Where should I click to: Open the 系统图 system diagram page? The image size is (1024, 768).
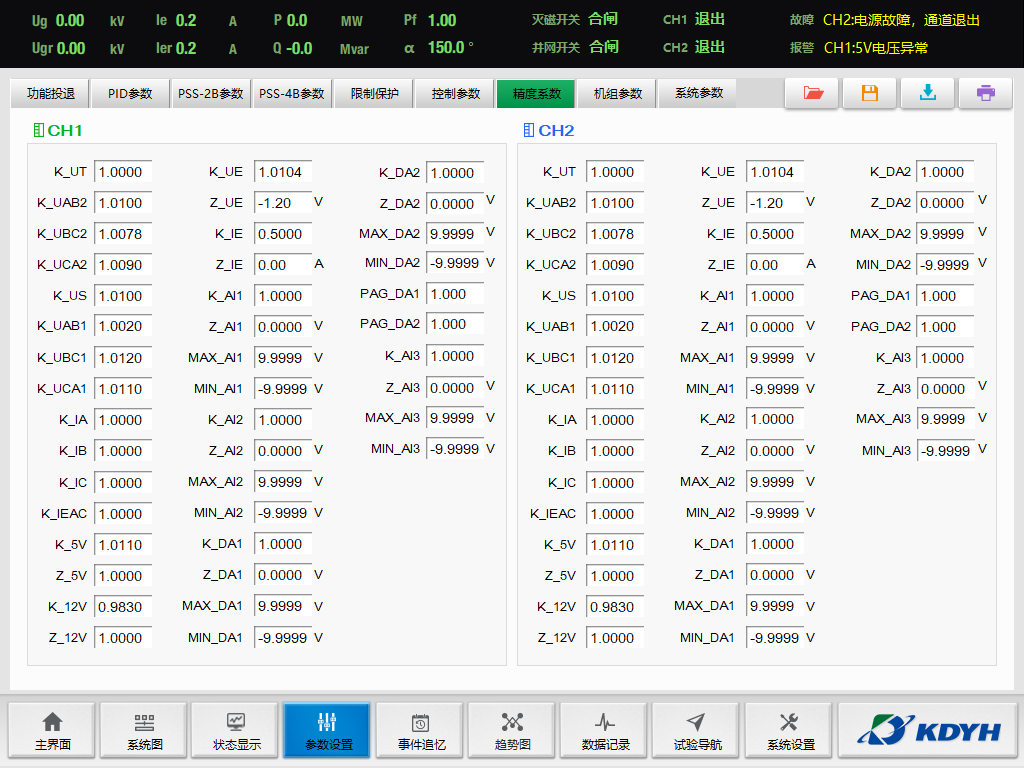click(x=144, y=731)
